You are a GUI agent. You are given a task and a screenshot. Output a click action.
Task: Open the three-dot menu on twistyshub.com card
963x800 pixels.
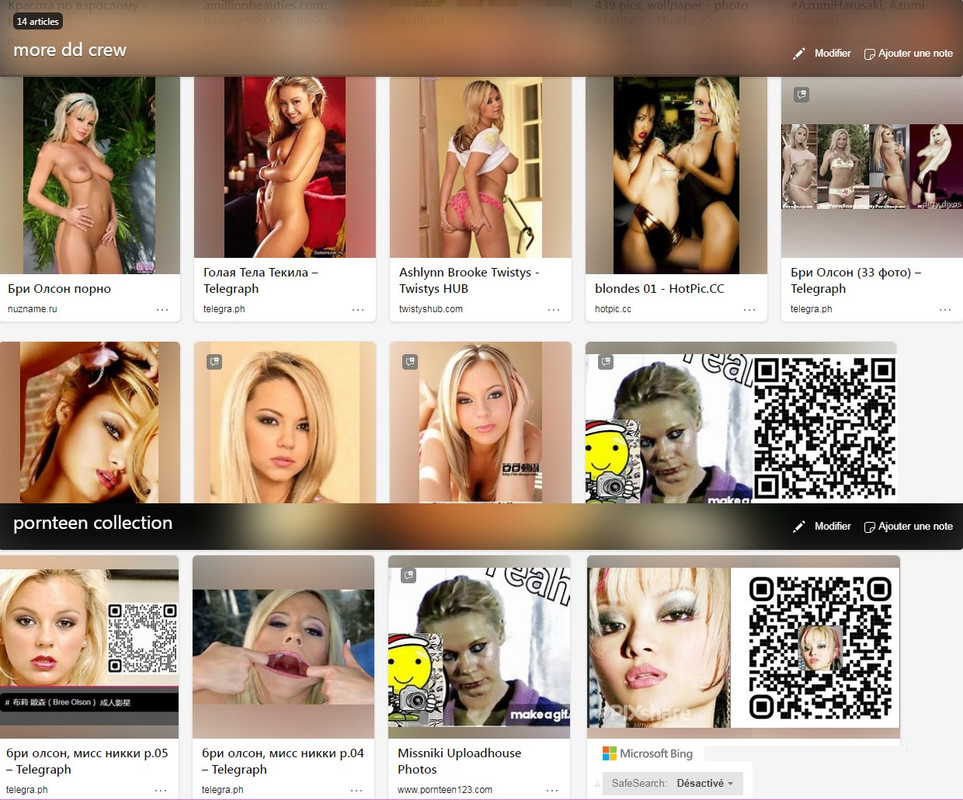(x=553, y=309)
